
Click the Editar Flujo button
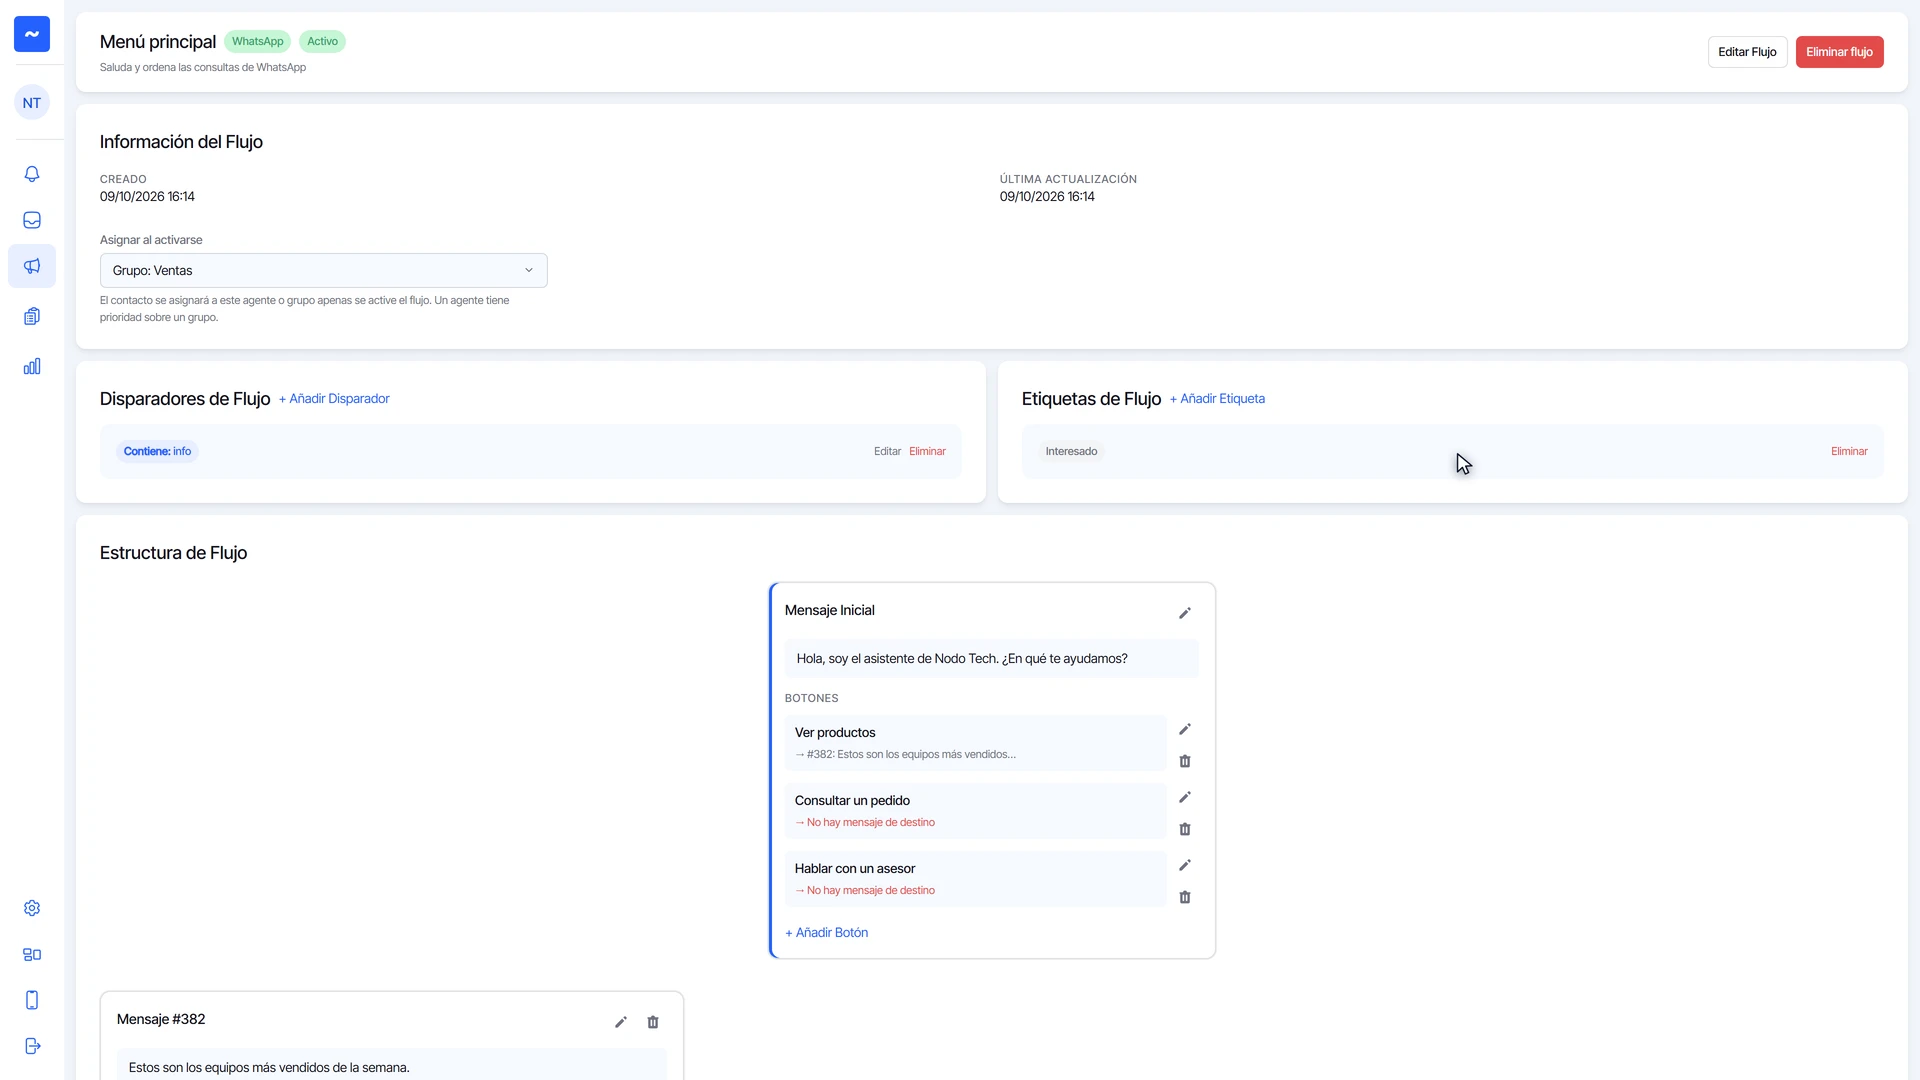click(1747, 52)
